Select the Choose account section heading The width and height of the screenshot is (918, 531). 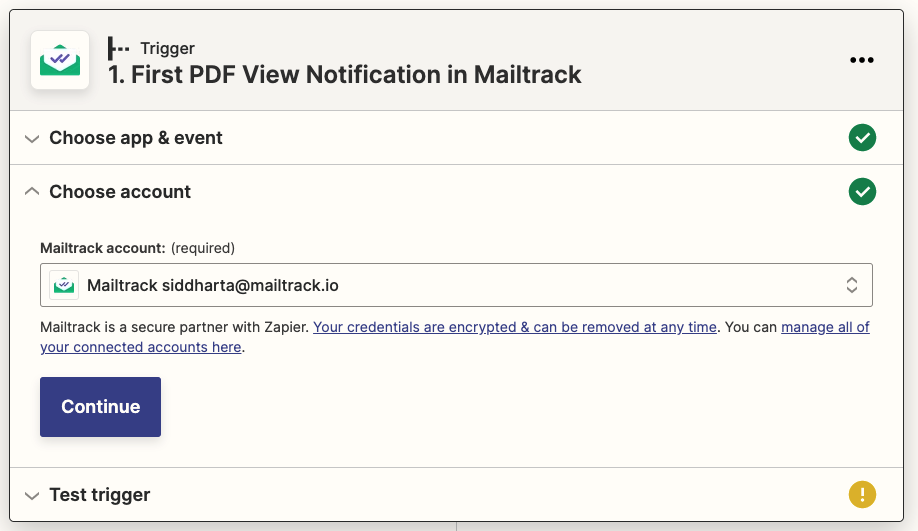120,192
